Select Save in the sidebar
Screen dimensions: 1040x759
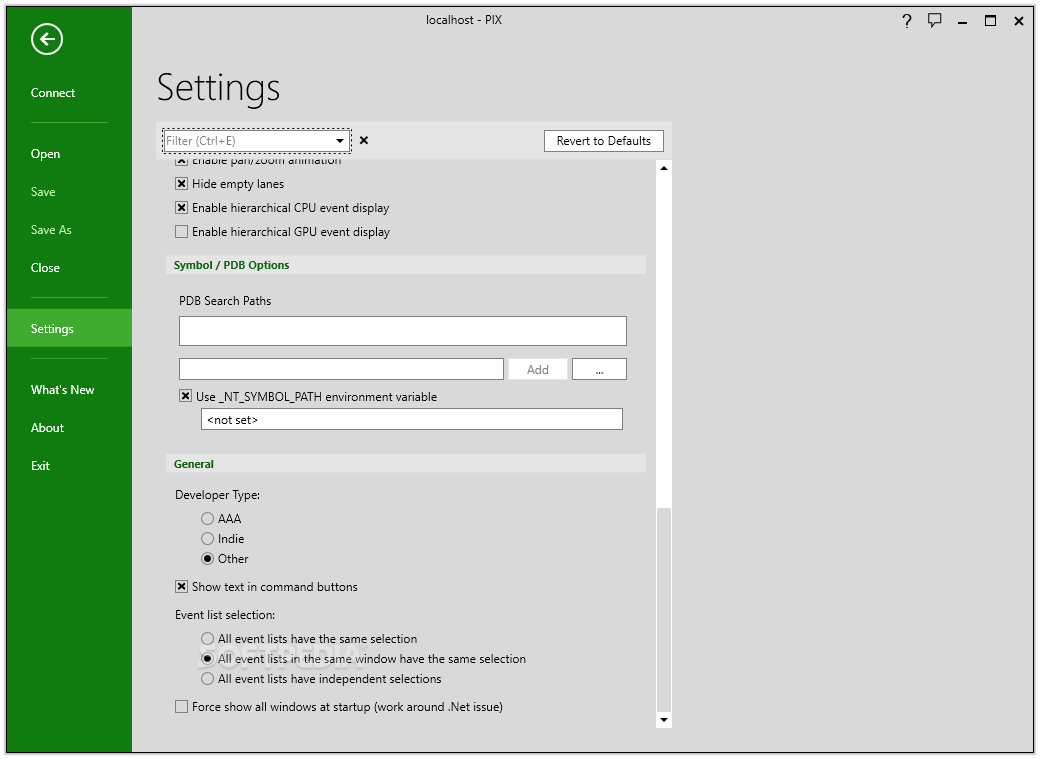(43, 192)
